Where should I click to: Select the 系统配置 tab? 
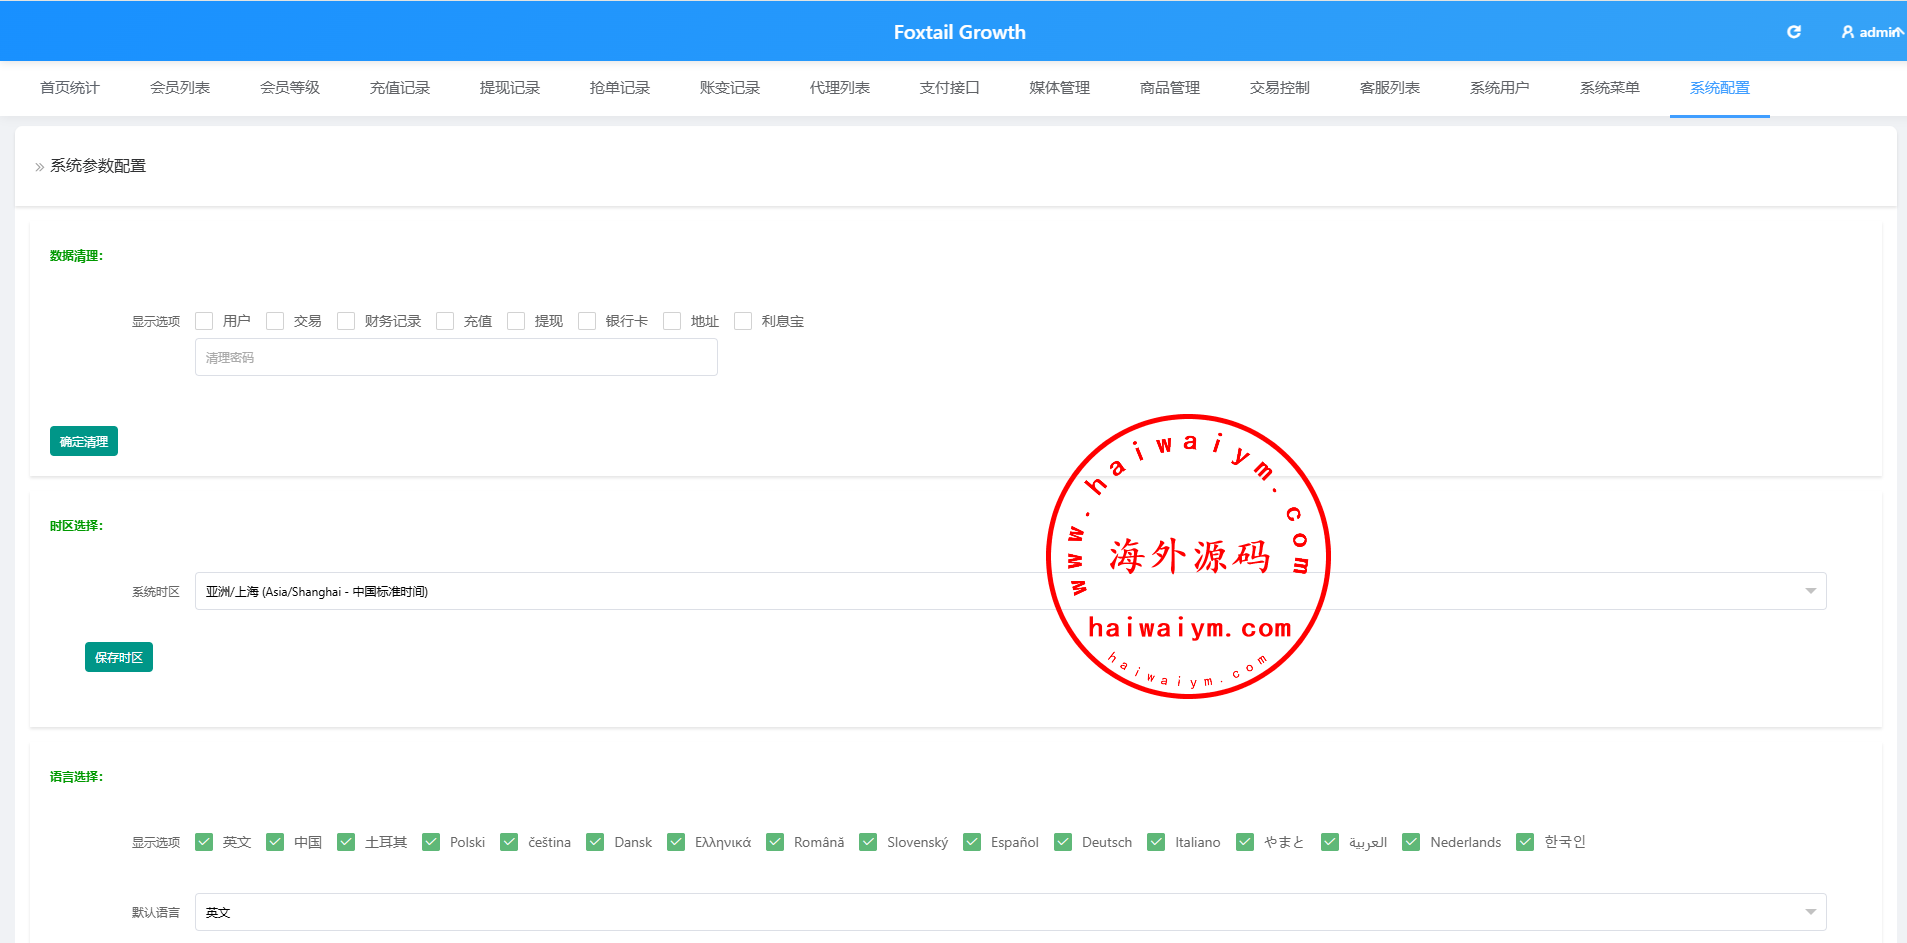click(1720, 88)
